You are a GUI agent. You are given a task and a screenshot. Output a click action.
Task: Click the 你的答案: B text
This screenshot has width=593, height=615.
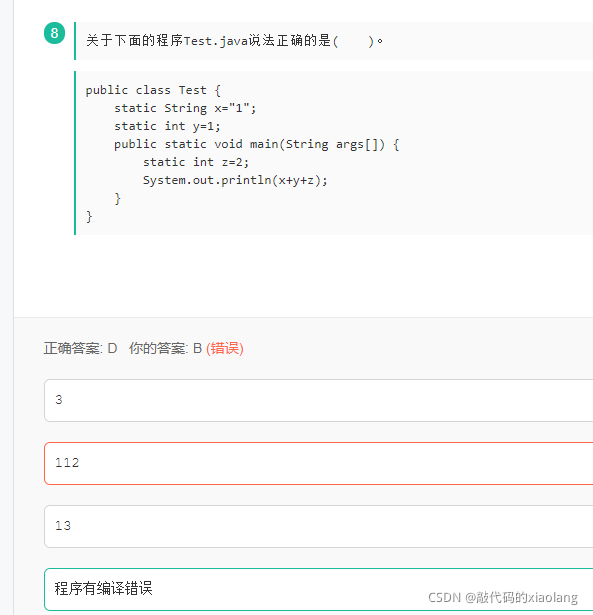[x=165, y=348]
